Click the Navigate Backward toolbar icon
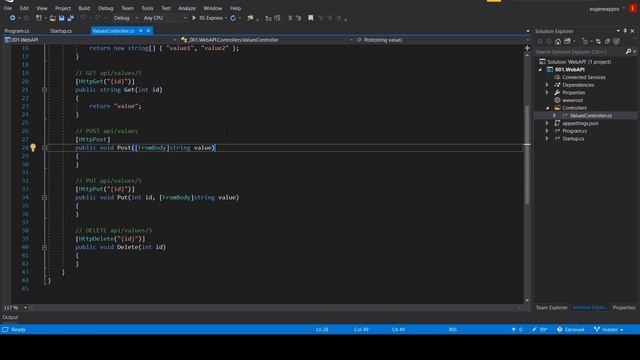Screen dimensions: 640x360 point(12,18)
